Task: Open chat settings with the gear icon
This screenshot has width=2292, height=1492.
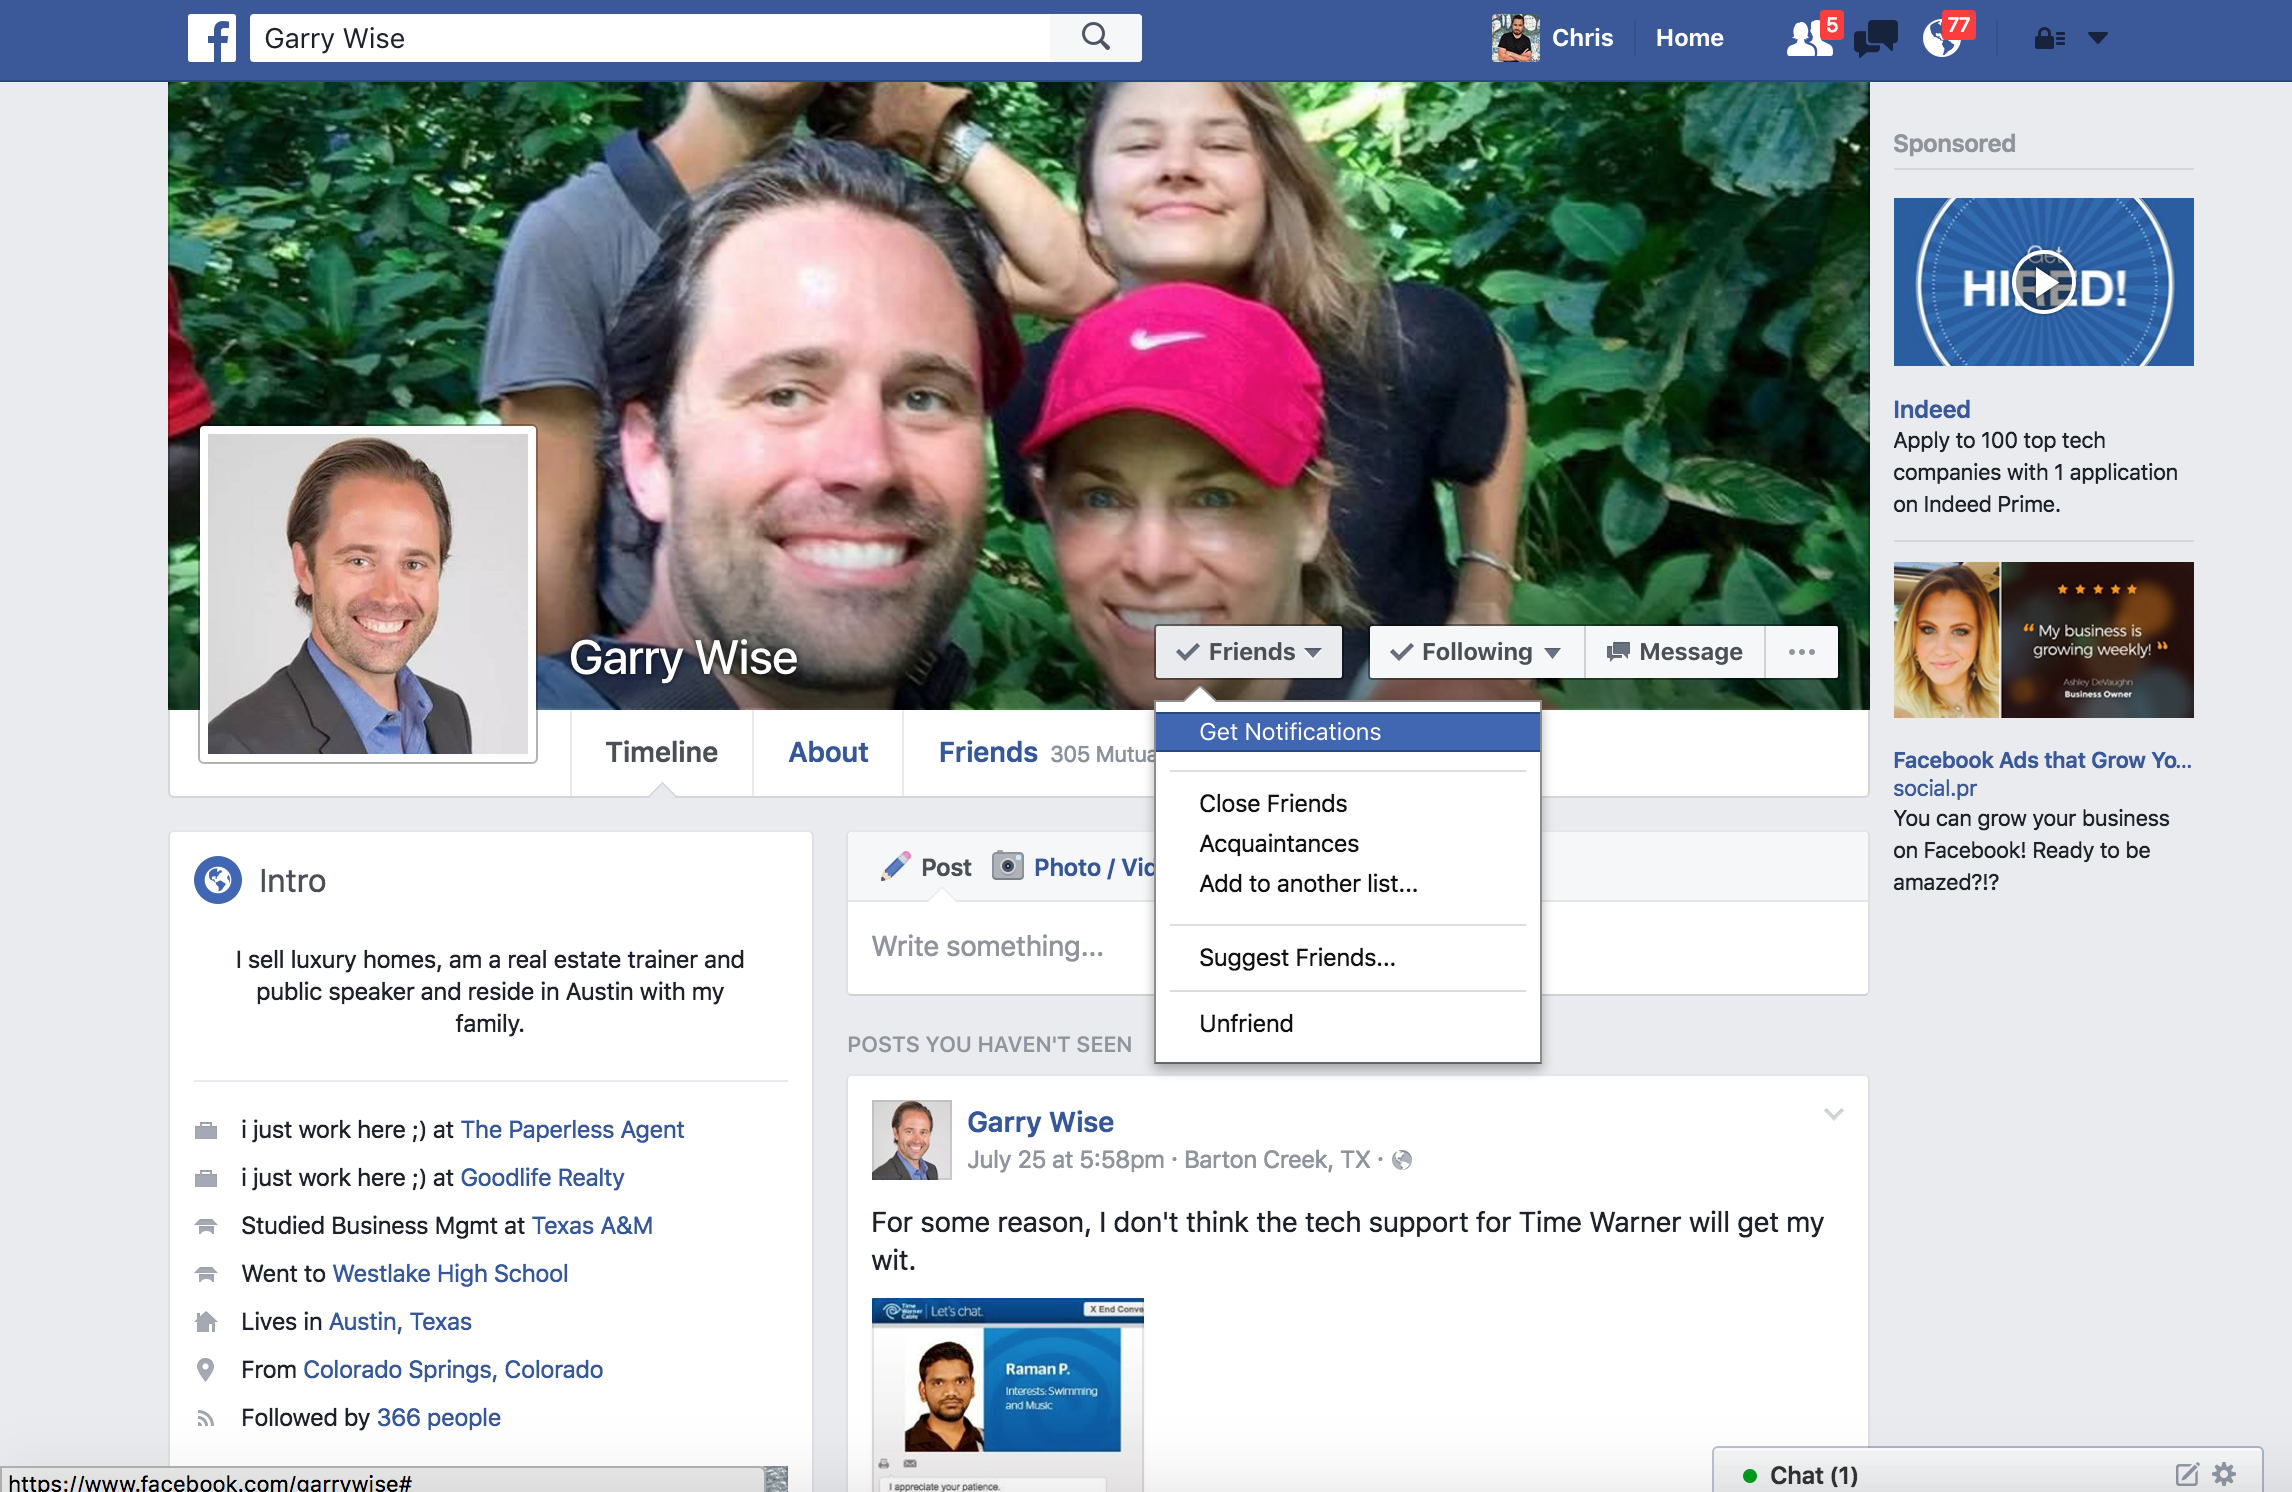Action: [x=2225, y=1473]
